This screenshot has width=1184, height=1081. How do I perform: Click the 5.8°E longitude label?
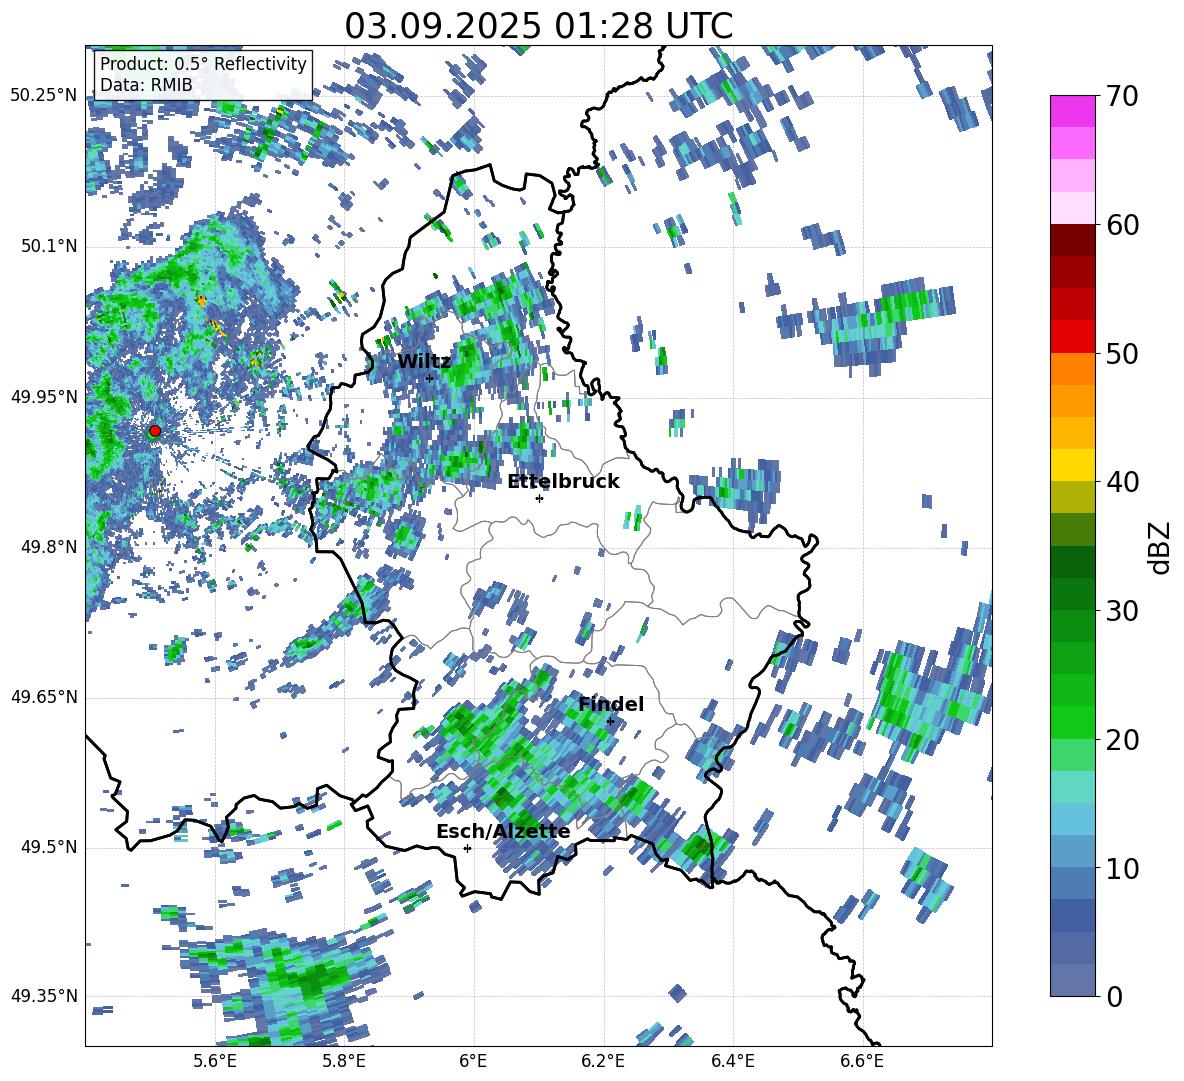[344, 1061]
